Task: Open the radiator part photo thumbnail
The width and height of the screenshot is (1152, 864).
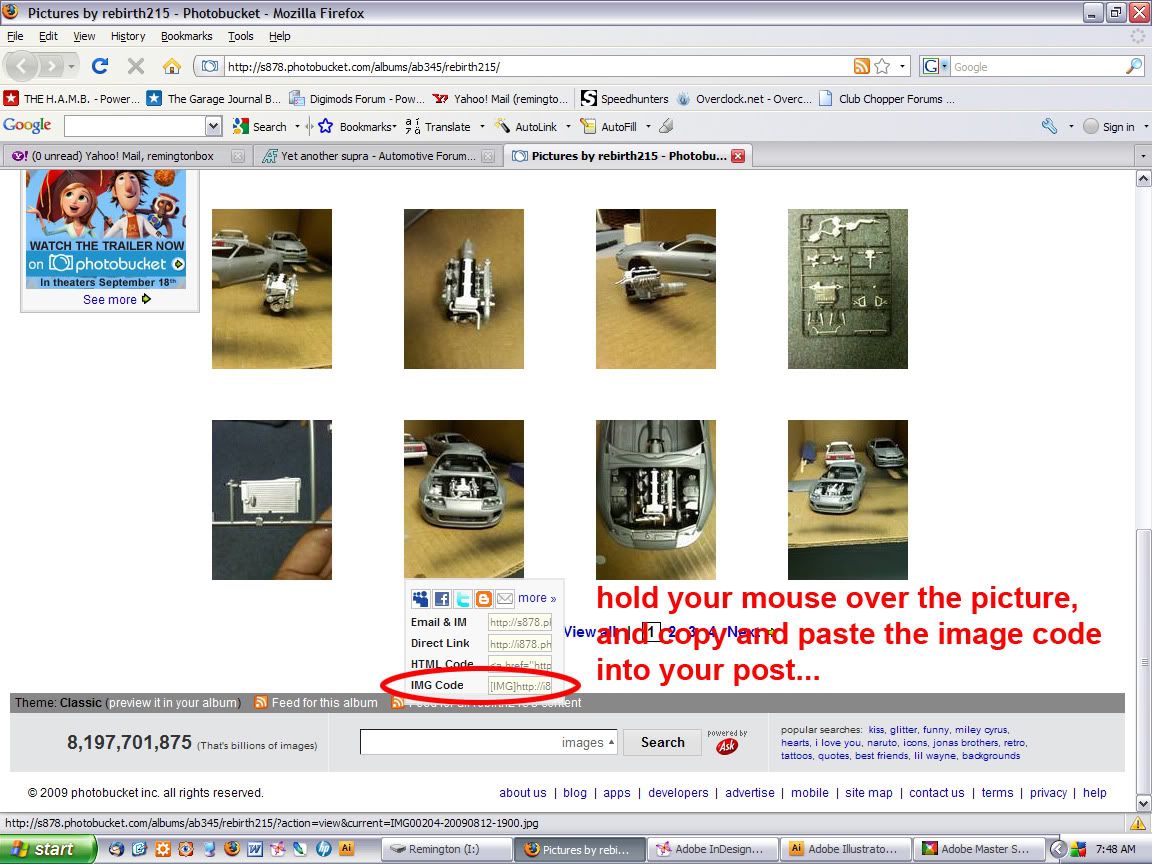Action: click(x=271, y=499)
